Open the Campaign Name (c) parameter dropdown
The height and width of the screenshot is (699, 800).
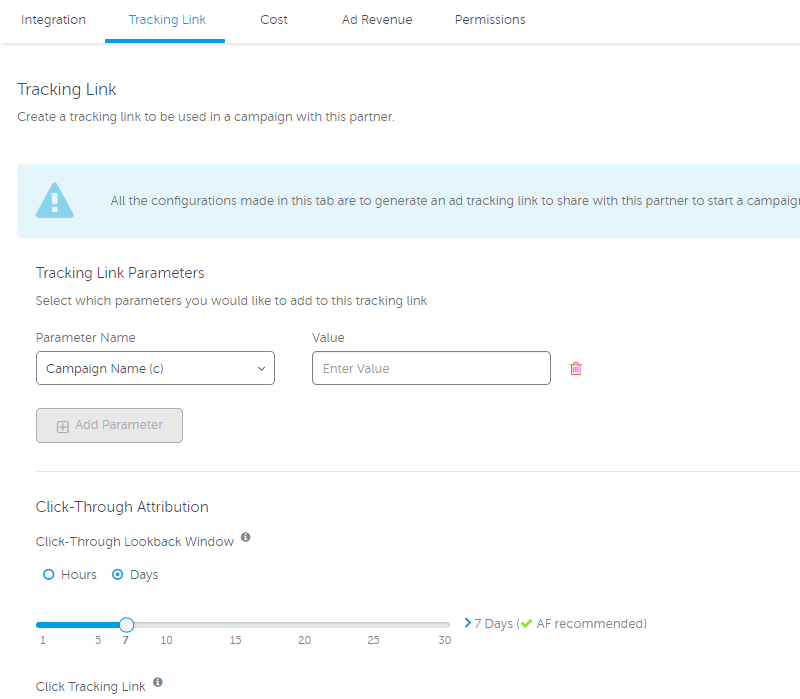tap(155, 369)
